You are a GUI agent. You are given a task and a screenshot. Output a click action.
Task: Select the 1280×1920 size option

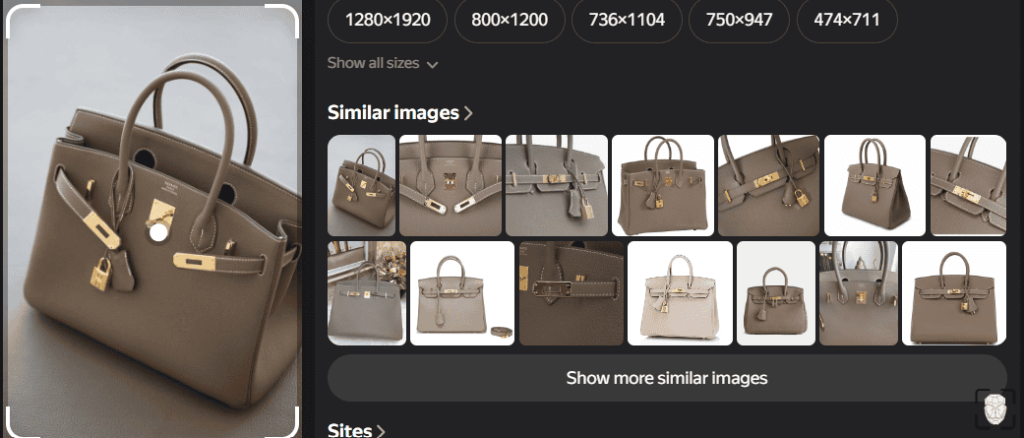(x=387, y=20)
